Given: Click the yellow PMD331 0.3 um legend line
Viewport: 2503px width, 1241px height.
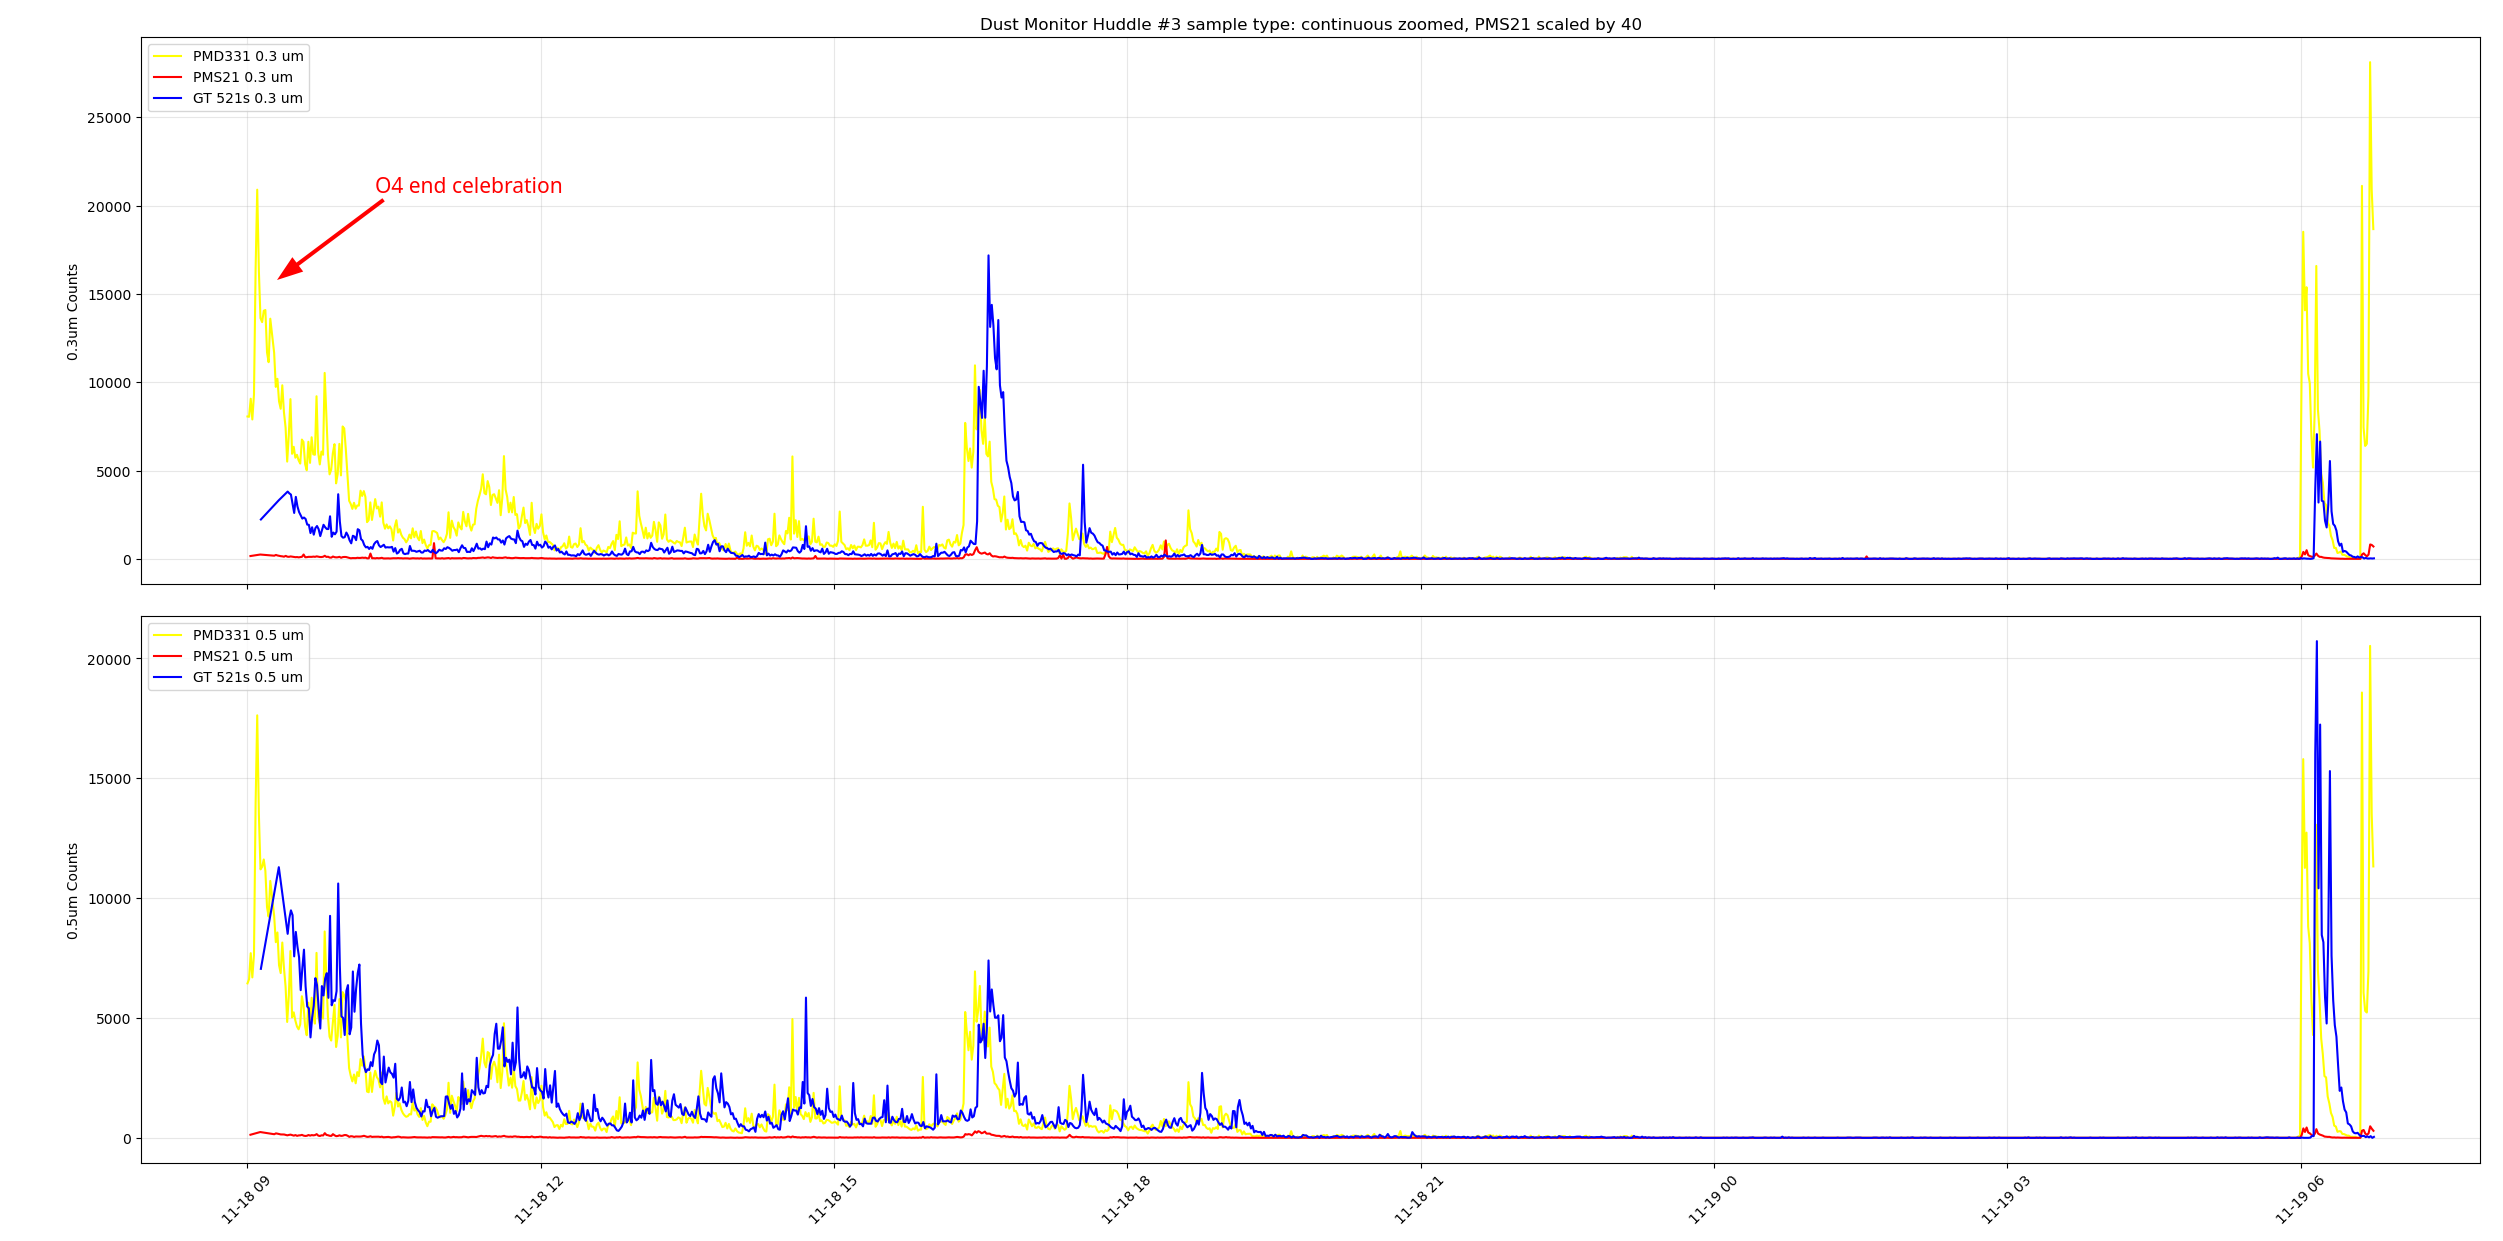Looking at the screenshot, I should (167, 57).
